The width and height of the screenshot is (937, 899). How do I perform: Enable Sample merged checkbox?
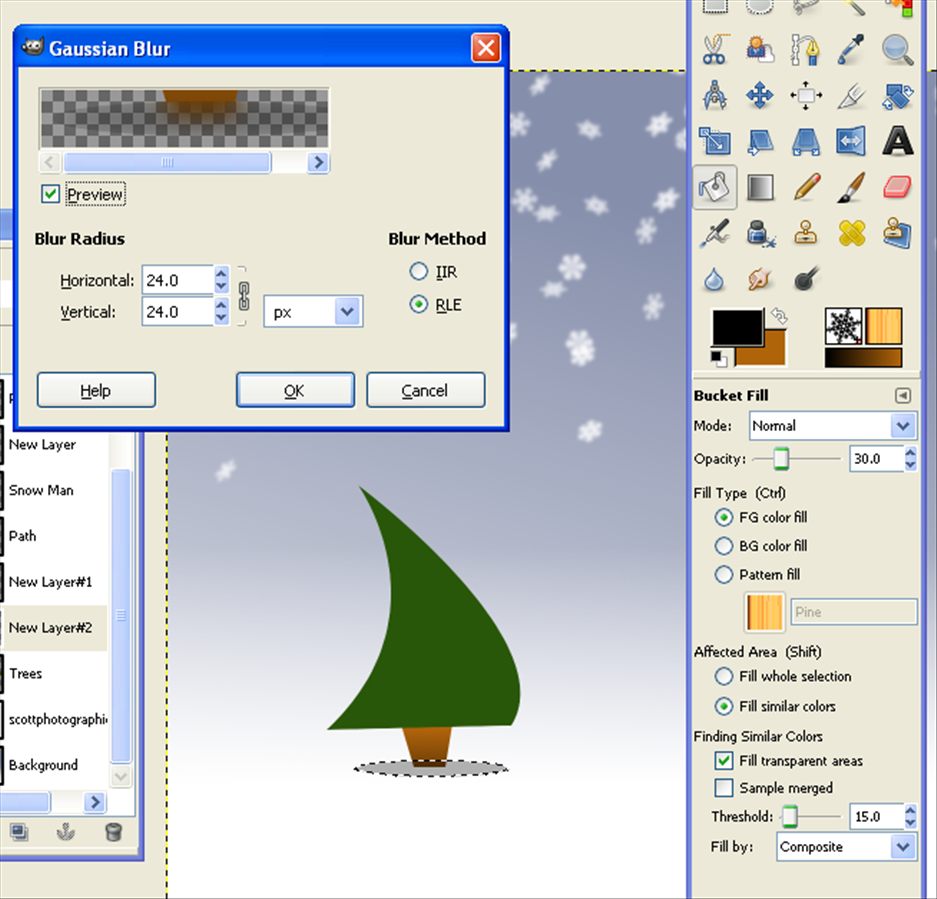coord(724,788)
